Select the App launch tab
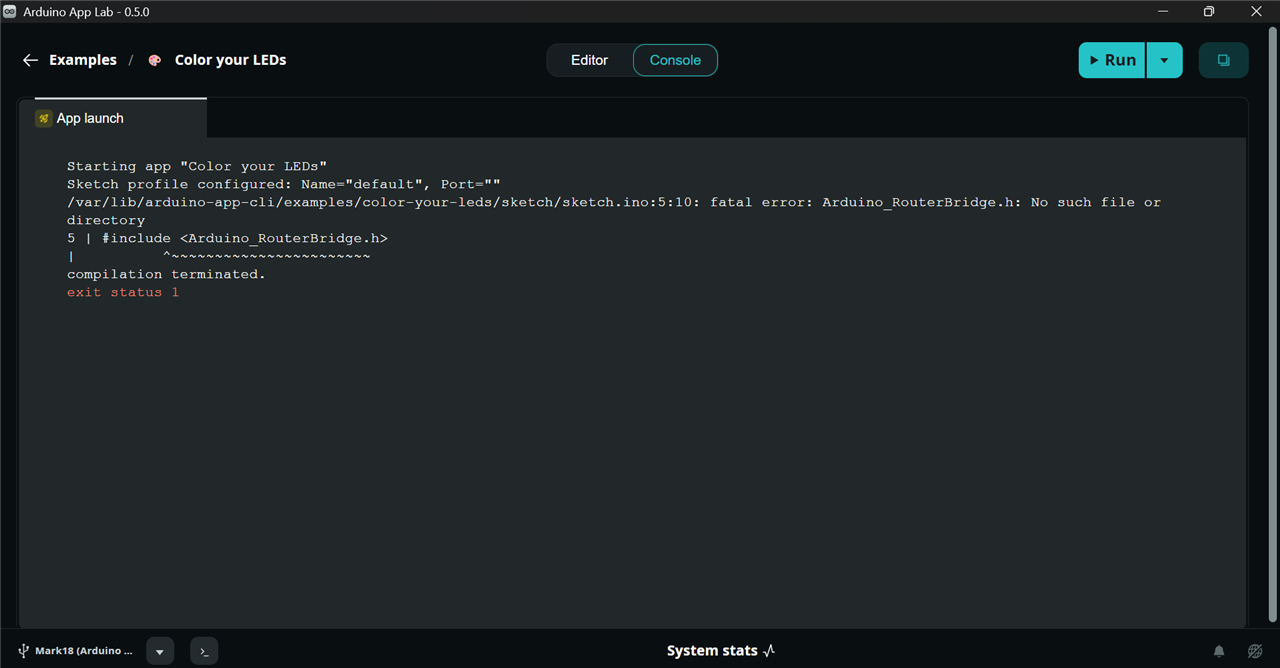 [120, 118]
